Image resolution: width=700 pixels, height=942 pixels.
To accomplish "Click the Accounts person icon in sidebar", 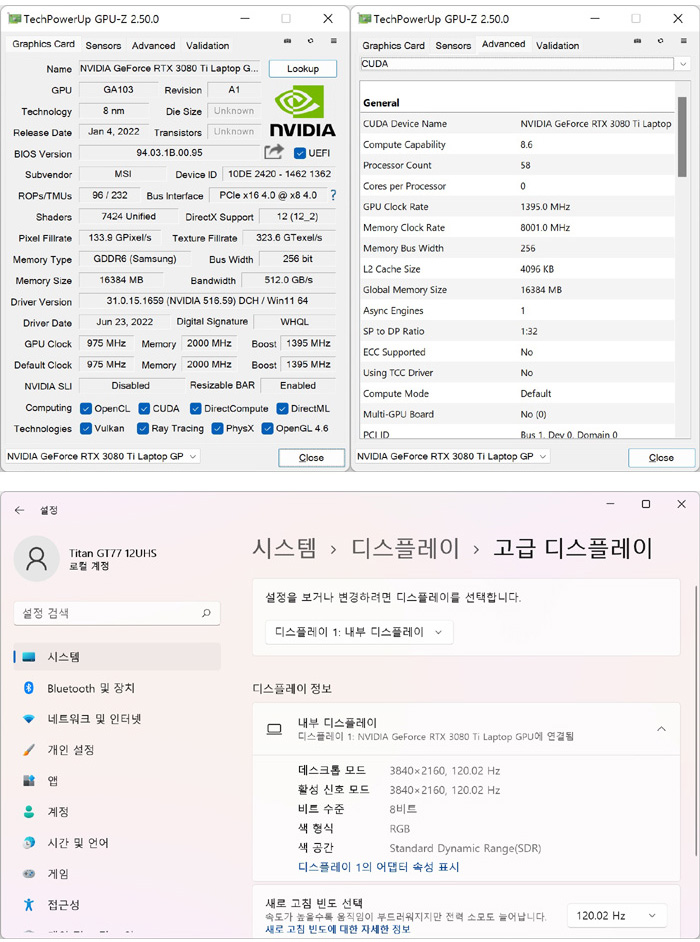I will click(x=28, y=812).
